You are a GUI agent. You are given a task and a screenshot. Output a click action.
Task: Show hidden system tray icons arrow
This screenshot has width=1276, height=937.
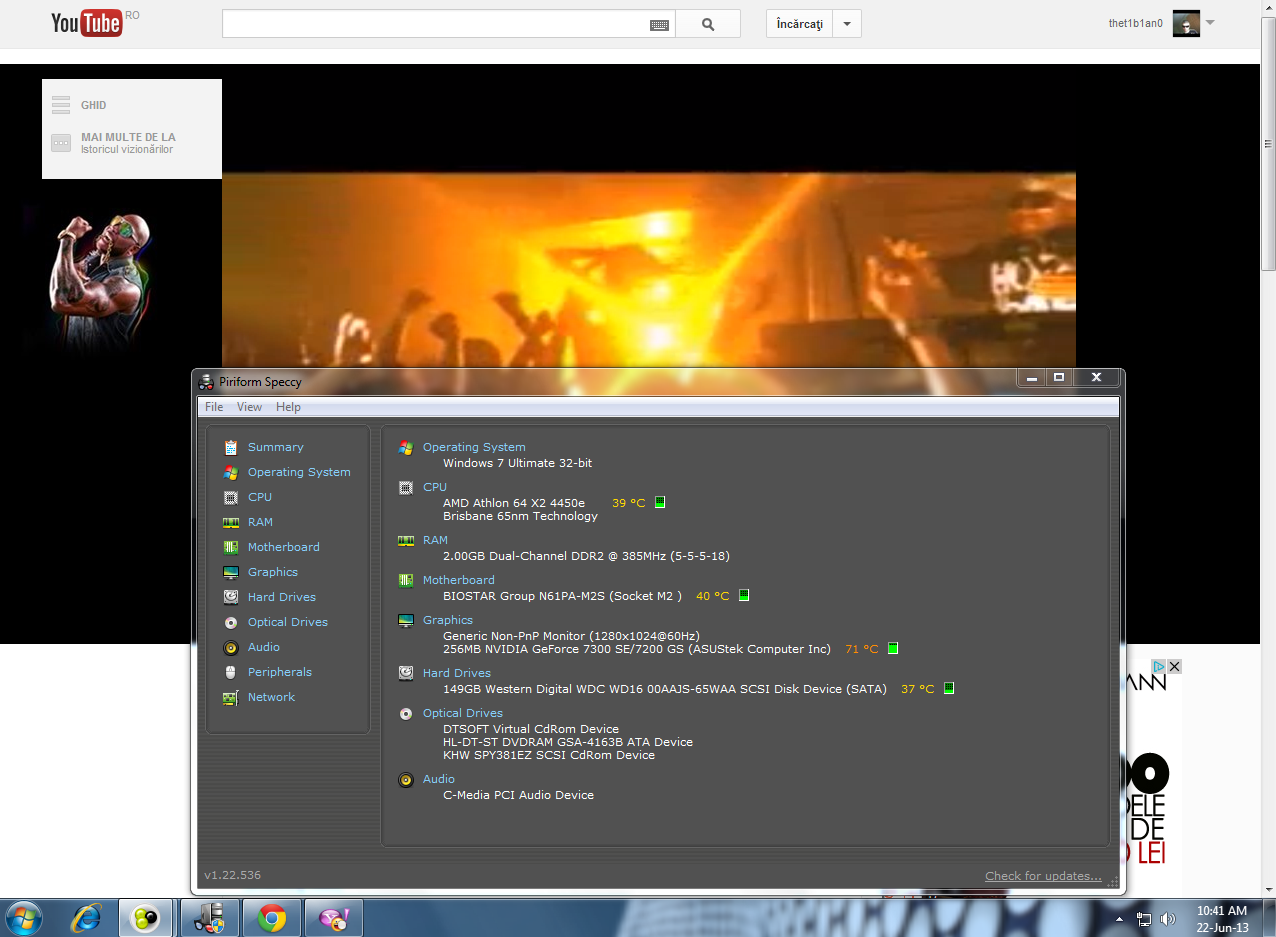1122,918
